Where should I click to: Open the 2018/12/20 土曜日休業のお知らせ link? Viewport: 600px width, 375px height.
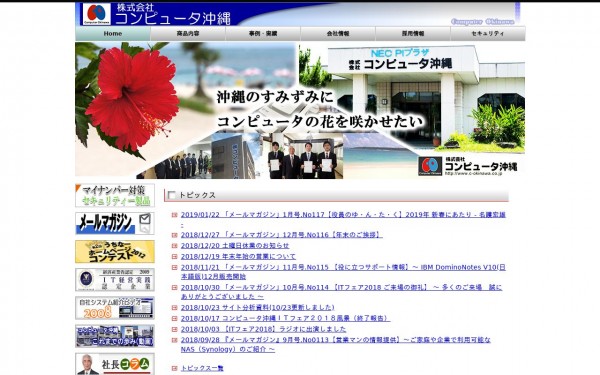click(x=235, y=246)
